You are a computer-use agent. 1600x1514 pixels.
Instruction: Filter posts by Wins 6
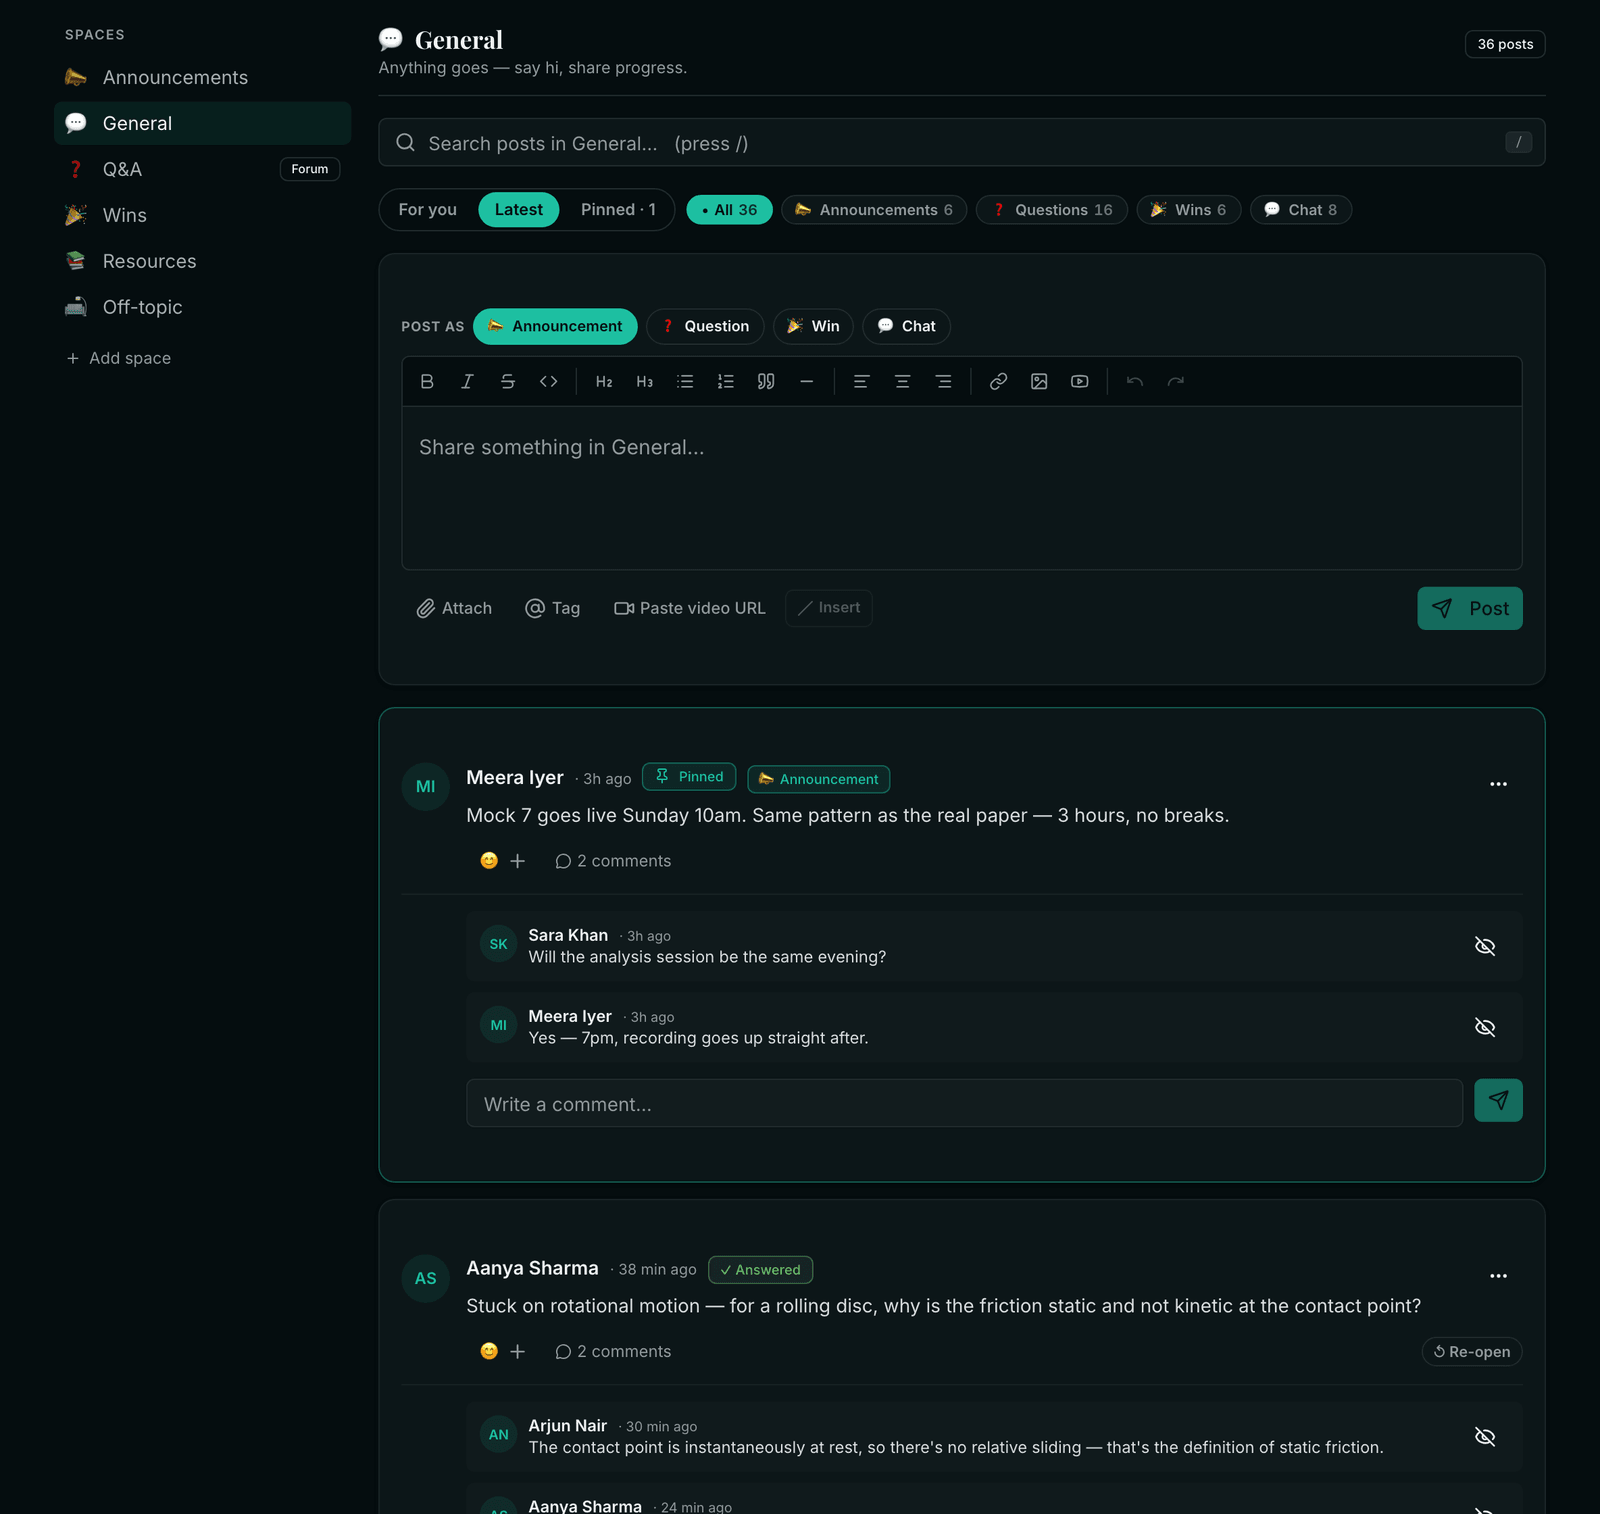(1189, 210)
